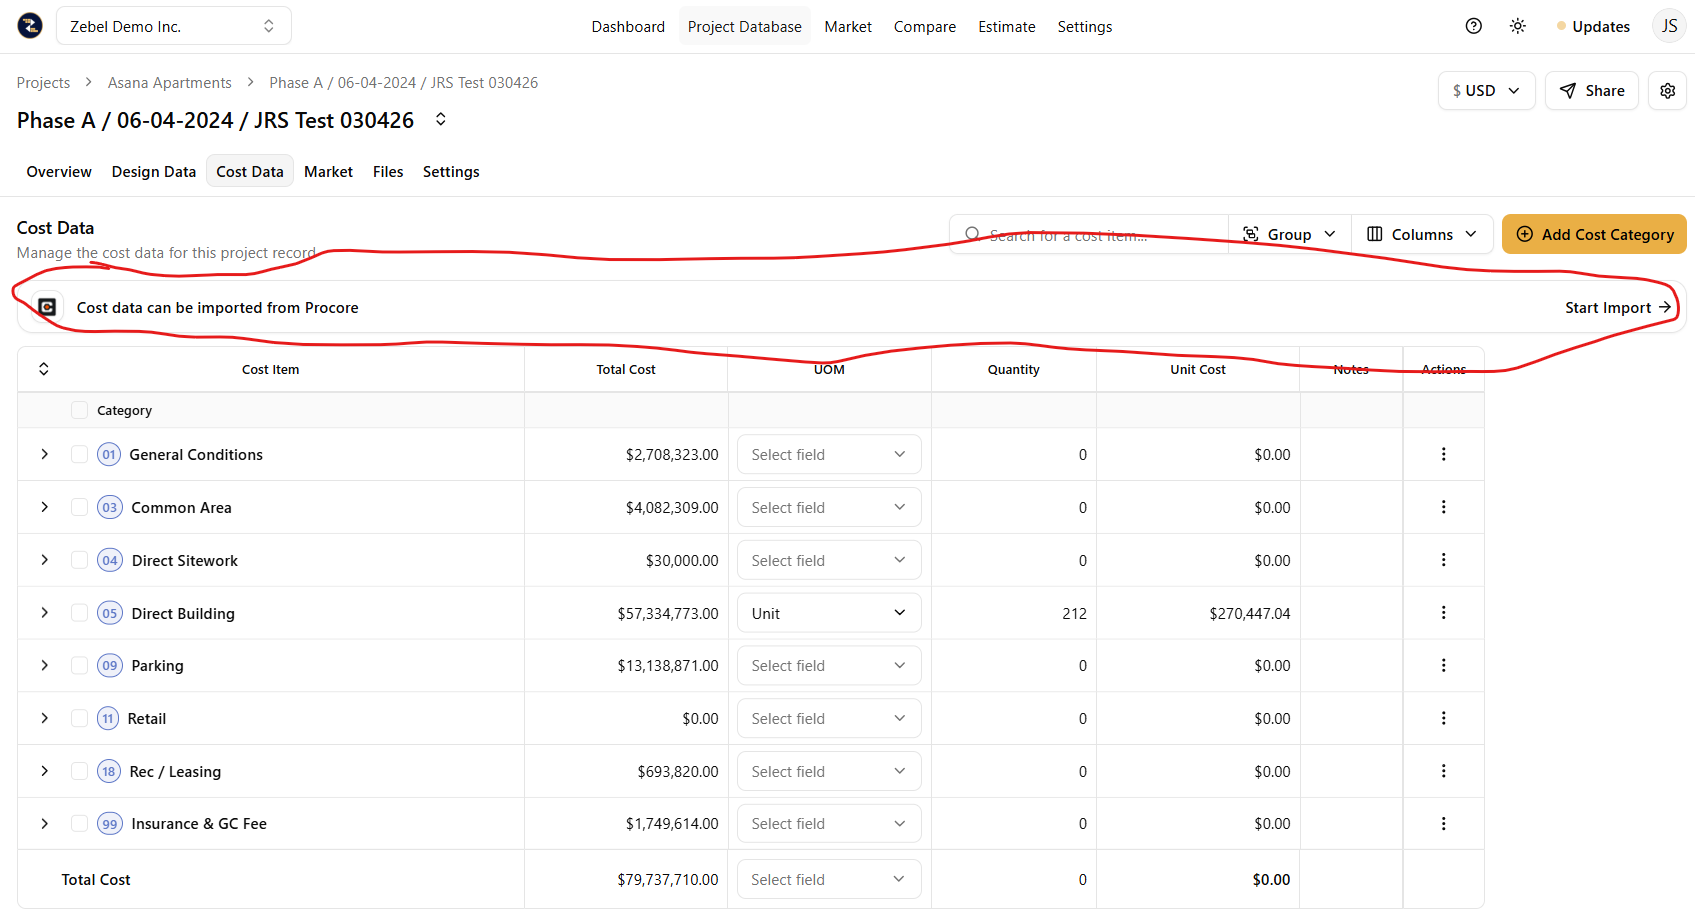The image size is (1695, 914).
Task: Click the Zebel logo icon
Action: [x=30, y=26]
